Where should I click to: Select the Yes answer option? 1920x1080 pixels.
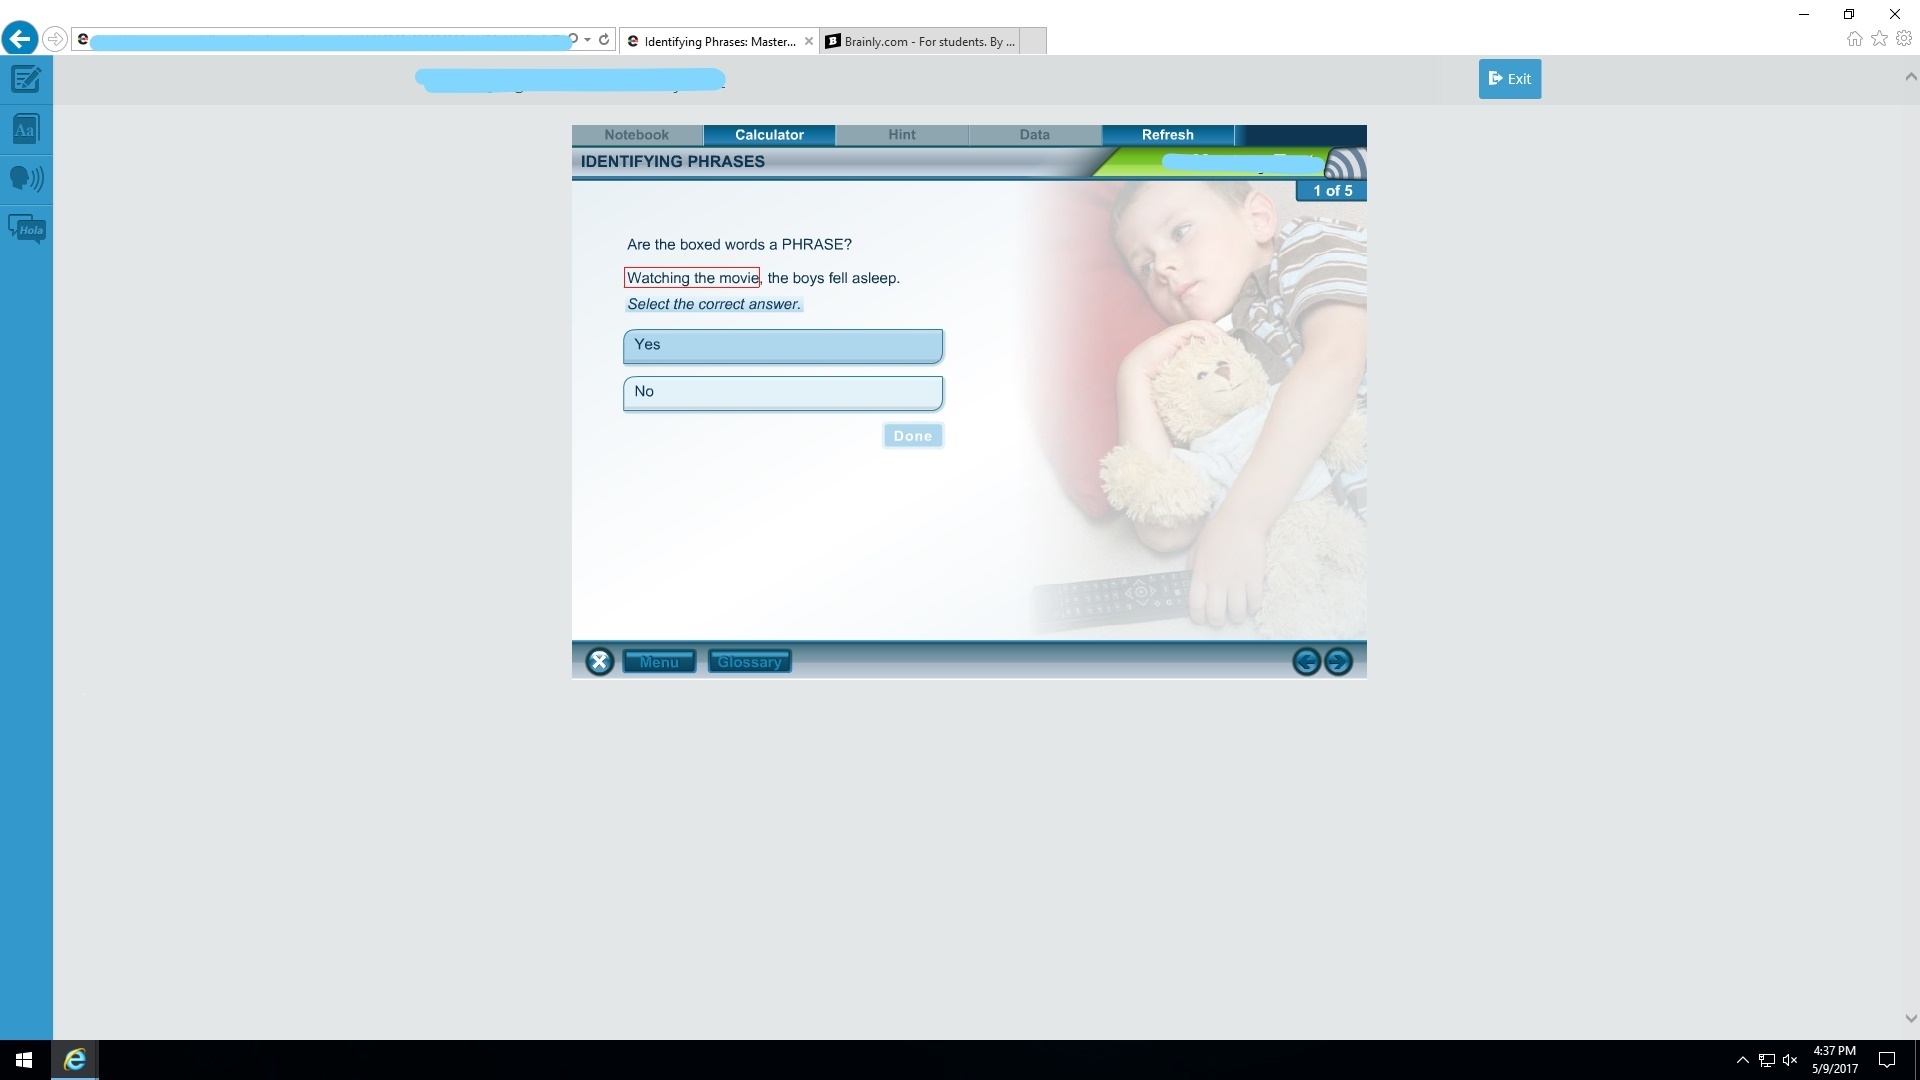[x=782, y=345]
